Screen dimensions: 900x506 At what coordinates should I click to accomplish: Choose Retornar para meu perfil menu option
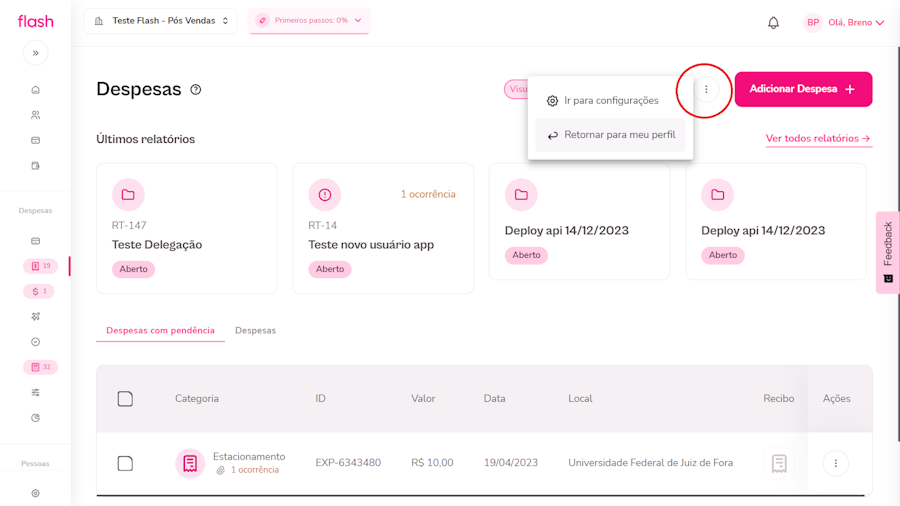(x=610, y=135)
